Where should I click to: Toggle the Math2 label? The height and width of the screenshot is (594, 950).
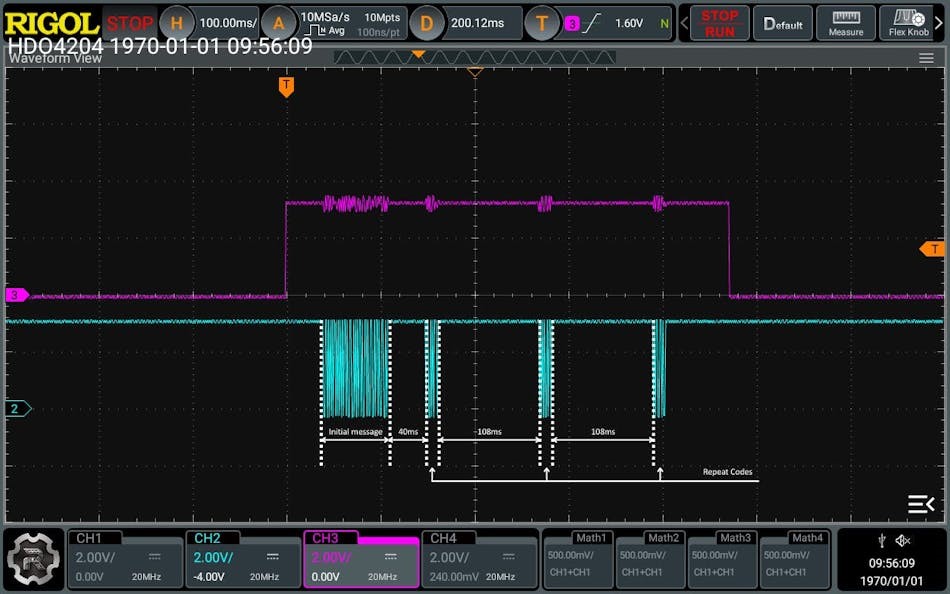click(x=663, y=538)
